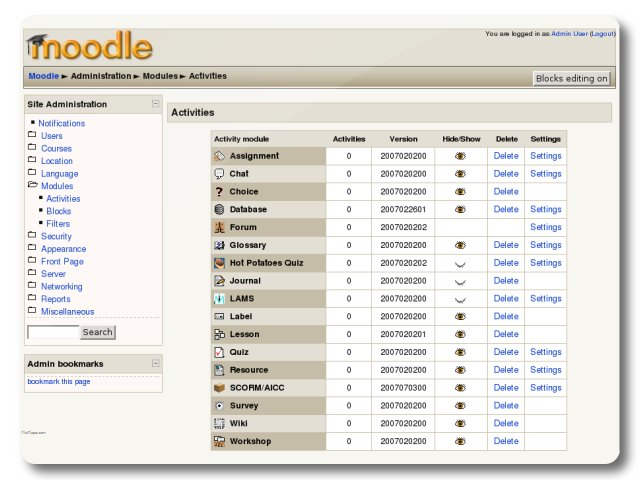The image size is (640, 480).
Task: Hide the Glossary module with eye icon
Action: 460,245
